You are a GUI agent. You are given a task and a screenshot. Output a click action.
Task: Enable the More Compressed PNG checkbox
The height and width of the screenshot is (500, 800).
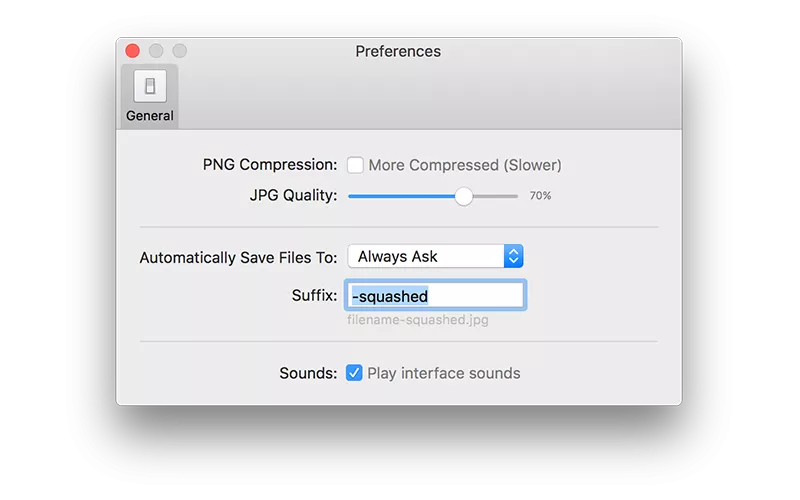click(355, 165)
